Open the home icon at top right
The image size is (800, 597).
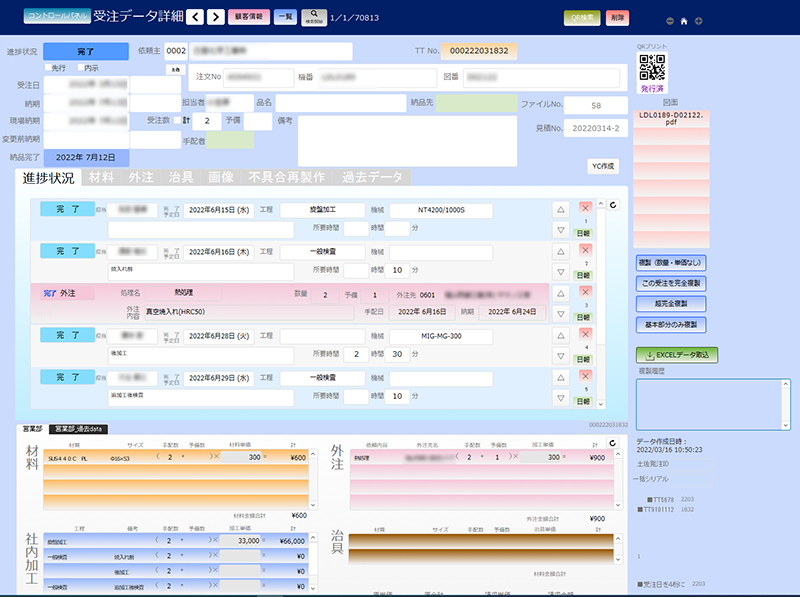[x=683, y=21]
